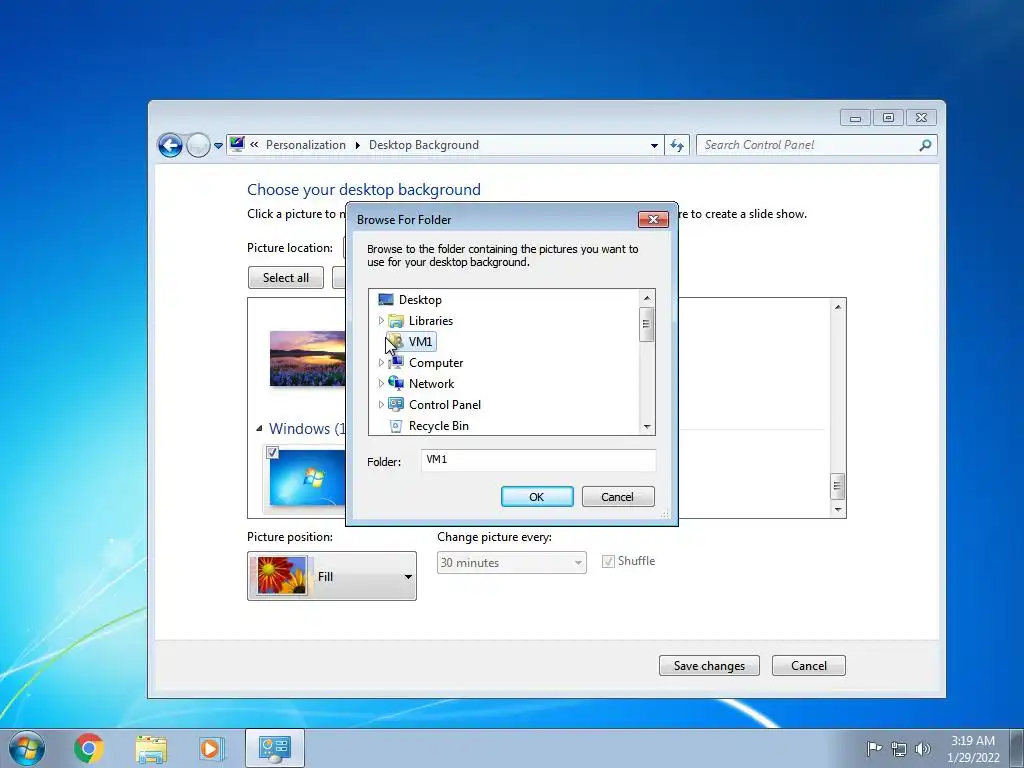Launch Google Chrome from taskbar
This screenshot has height=768, width=1024.
click(89, 748)
